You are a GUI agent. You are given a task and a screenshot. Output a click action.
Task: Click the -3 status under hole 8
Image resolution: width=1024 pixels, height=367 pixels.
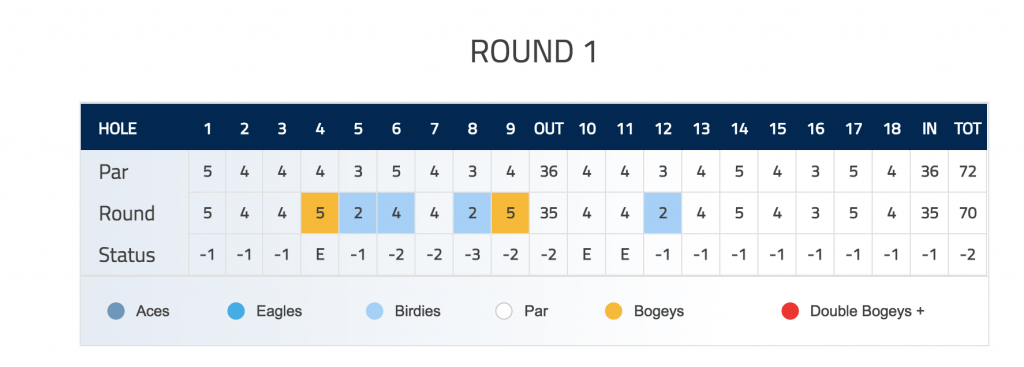click(472, 255)
